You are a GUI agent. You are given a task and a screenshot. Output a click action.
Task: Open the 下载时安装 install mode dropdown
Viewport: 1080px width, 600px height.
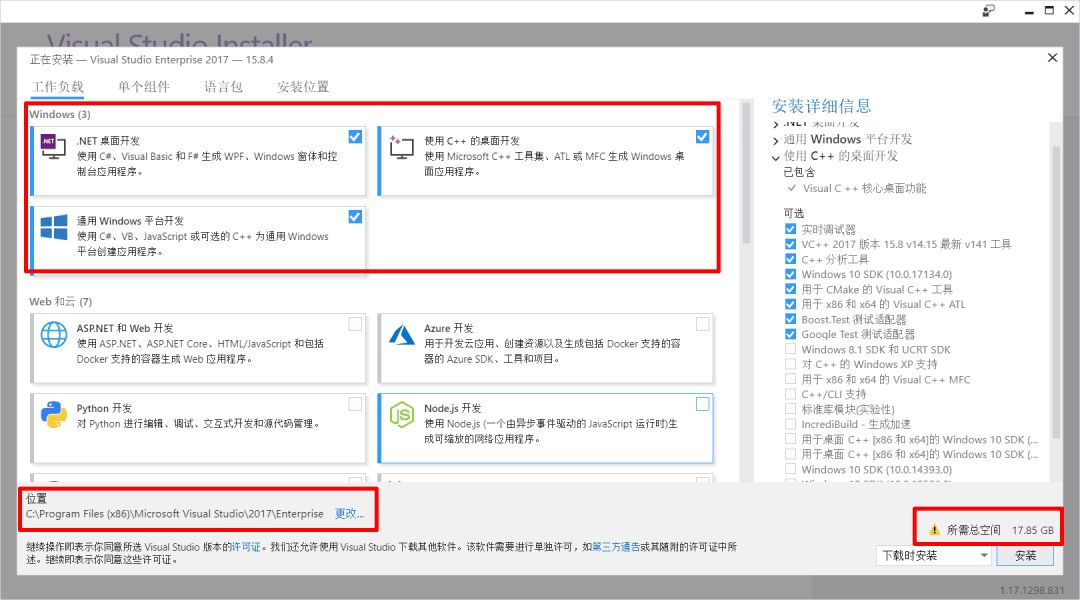935,555
